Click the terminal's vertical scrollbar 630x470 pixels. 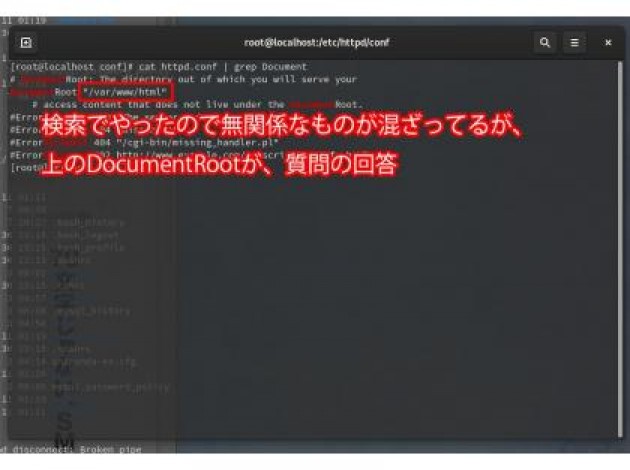[621, 247]
